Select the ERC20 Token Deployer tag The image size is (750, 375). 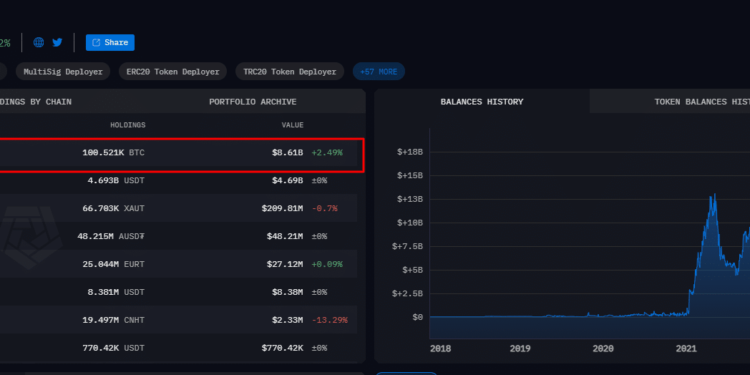point(173,72)
